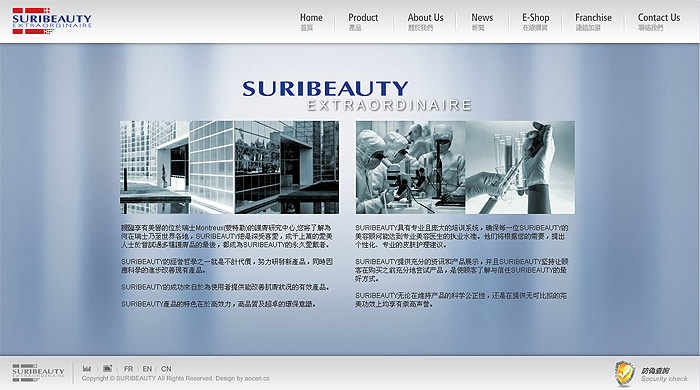
Task: Open the Home menu item
Action: point(311,21)
